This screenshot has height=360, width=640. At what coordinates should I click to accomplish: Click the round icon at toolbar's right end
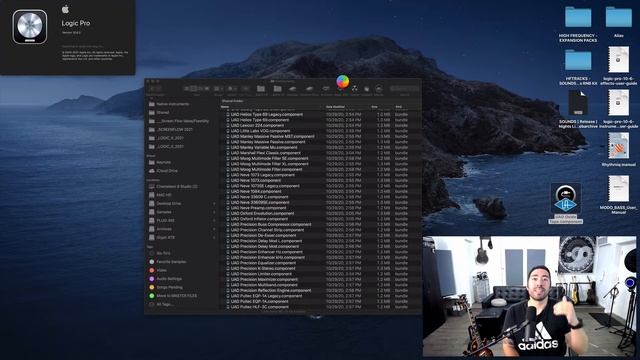[x=379, y=89]
